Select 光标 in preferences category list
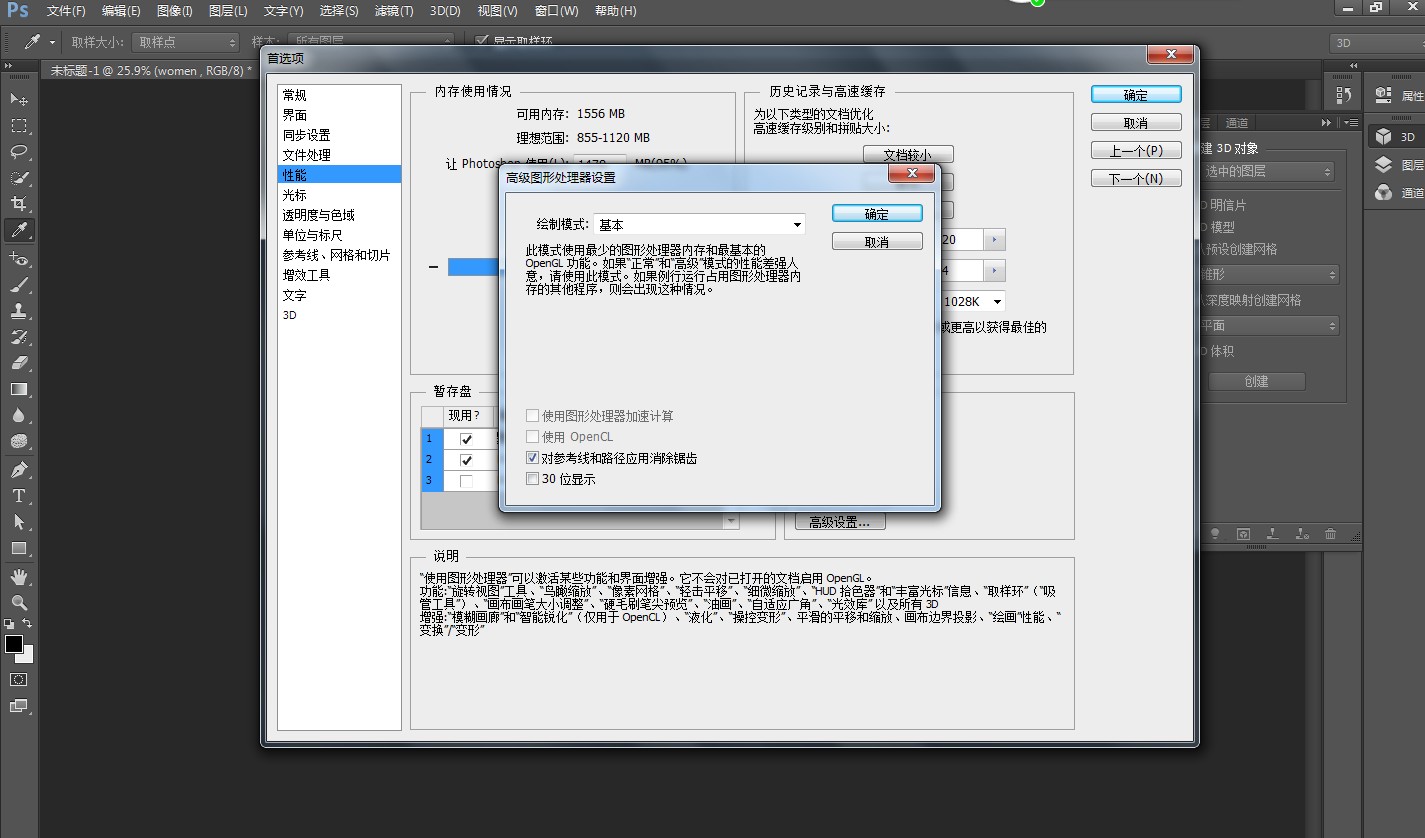Image resolution: width=1425 pixels, height=838 pixels. click(339, 195)
